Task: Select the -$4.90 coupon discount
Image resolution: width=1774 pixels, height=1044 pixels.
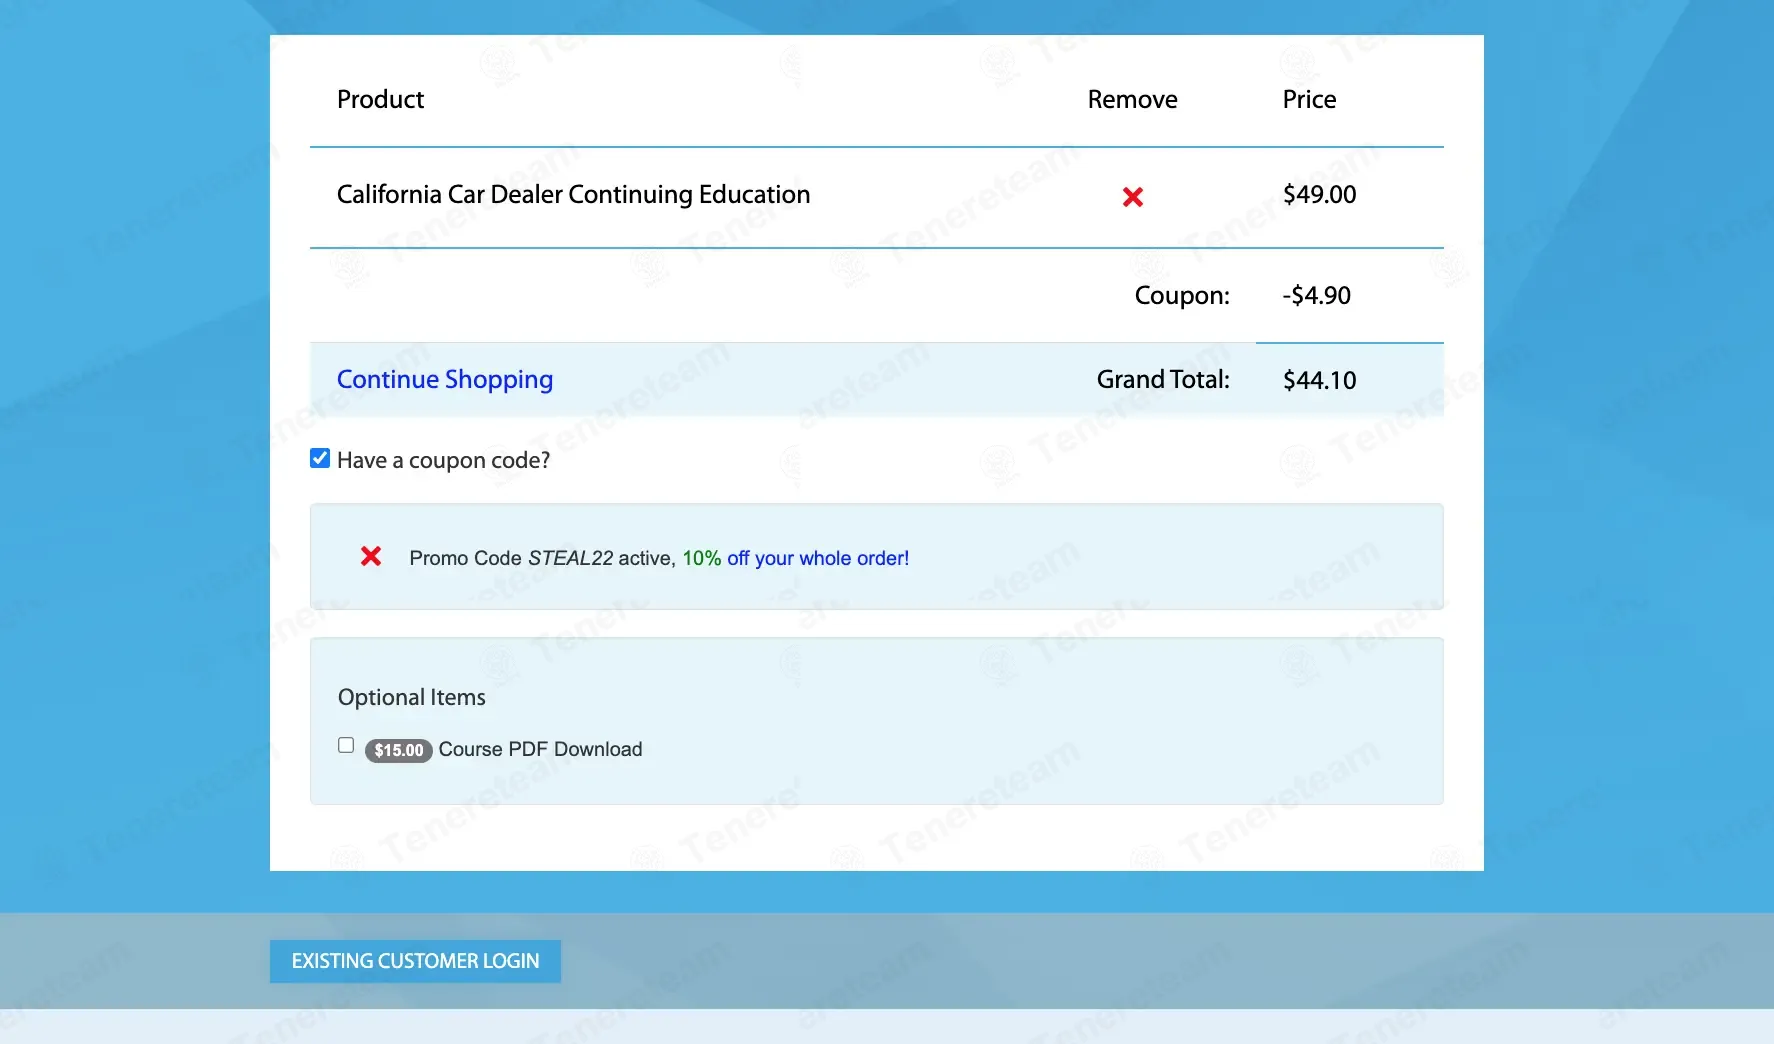Action: [1316, 295]
